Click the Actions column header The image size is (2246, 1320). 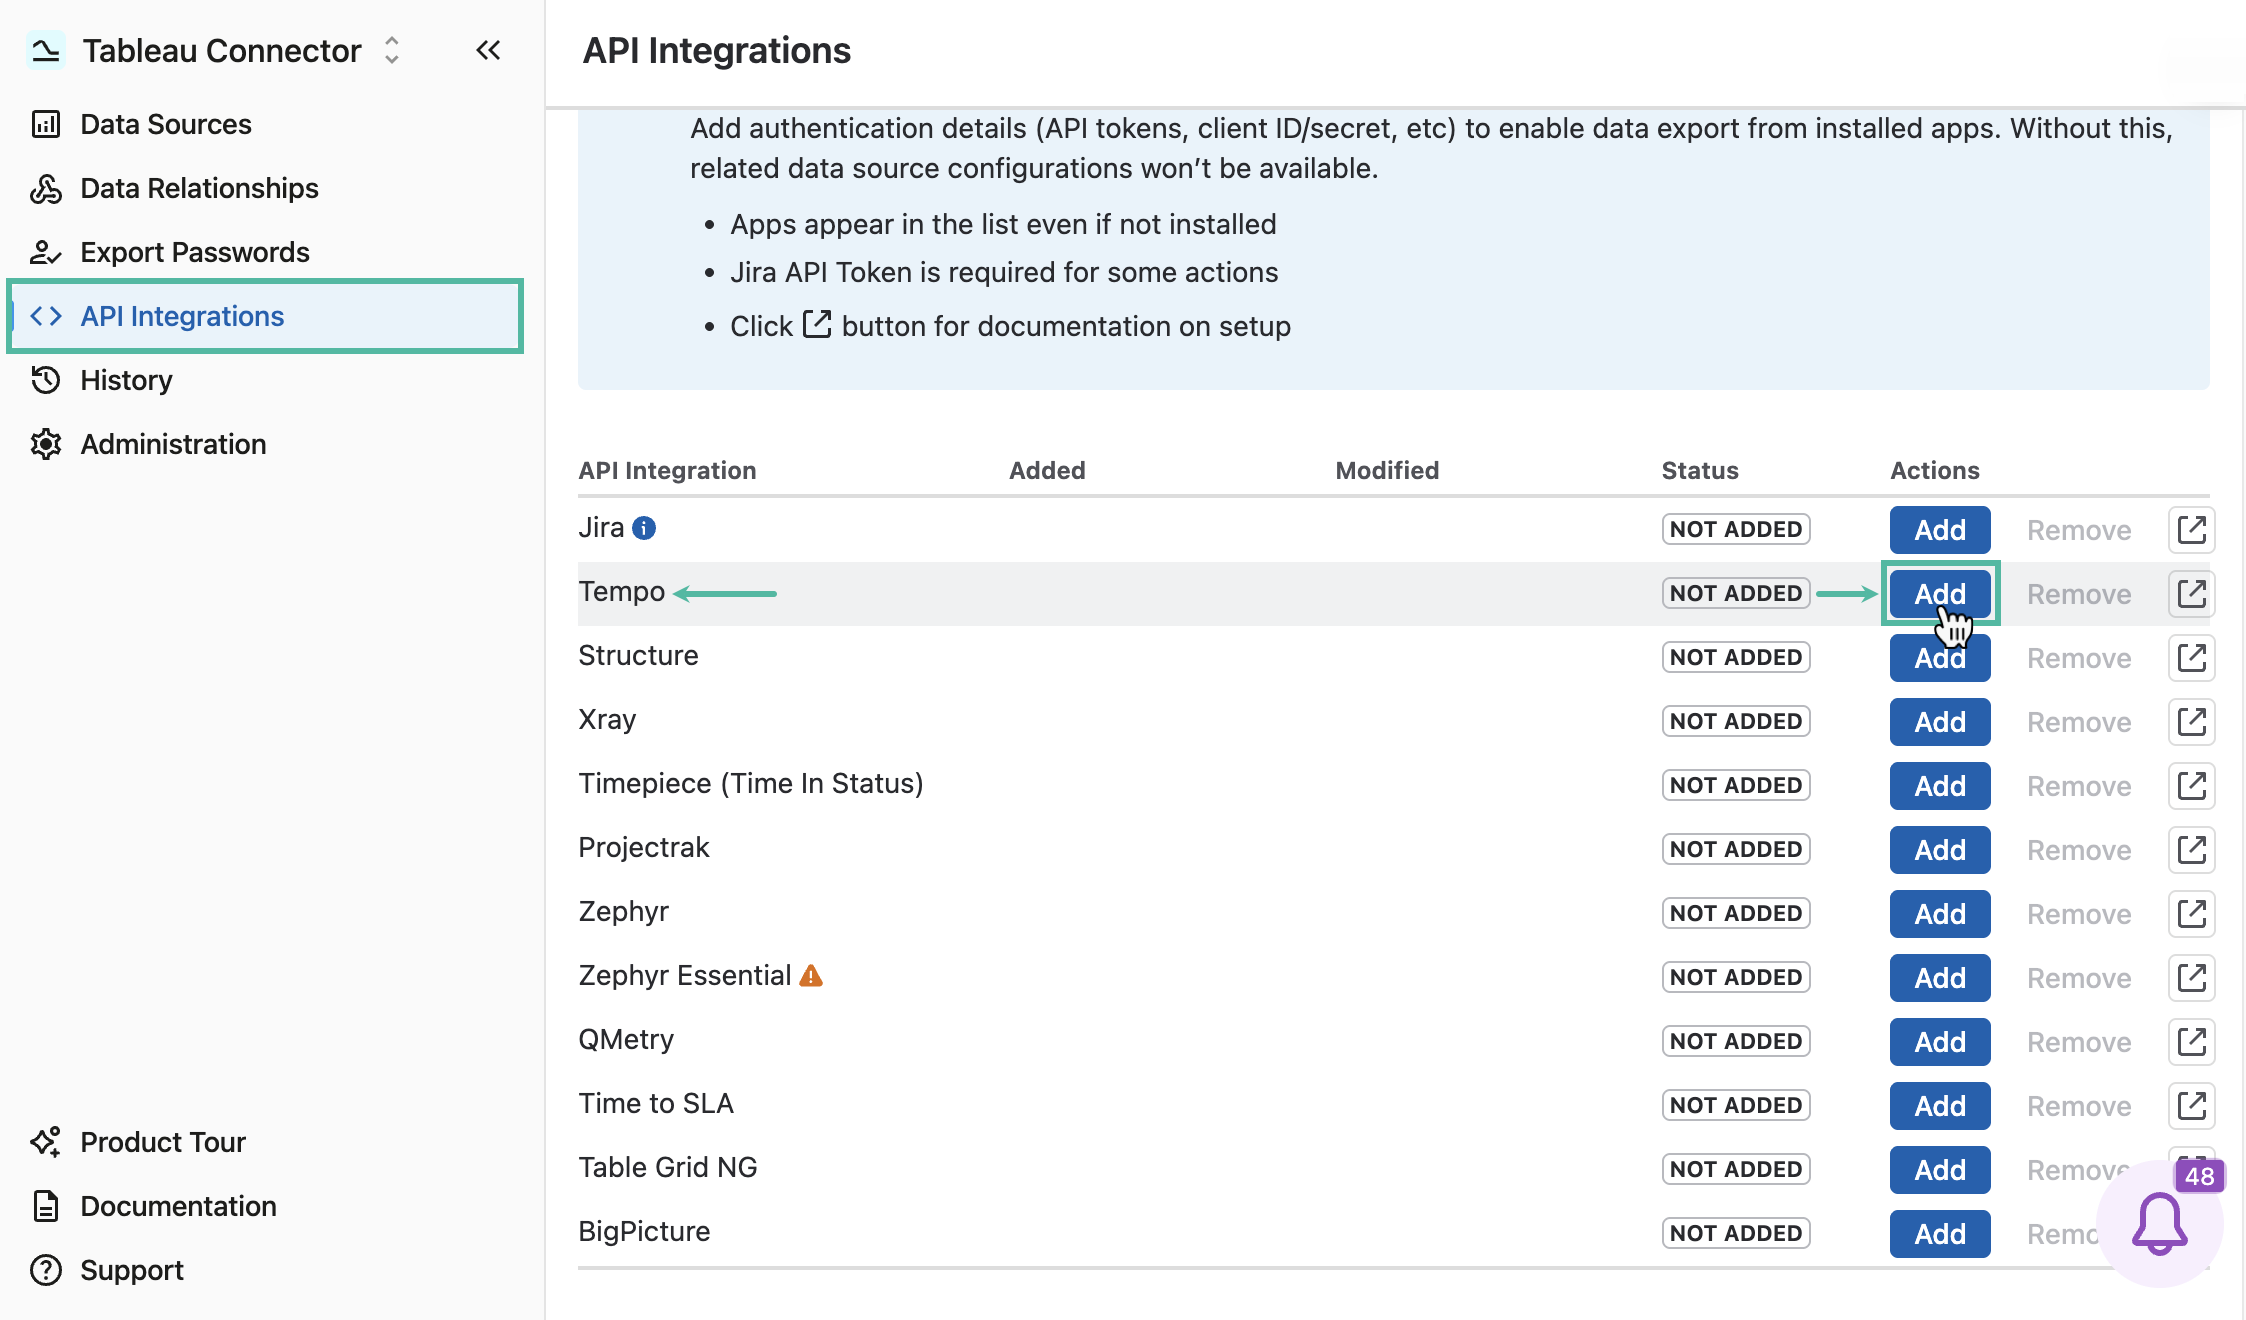(x=1934, y=470)
